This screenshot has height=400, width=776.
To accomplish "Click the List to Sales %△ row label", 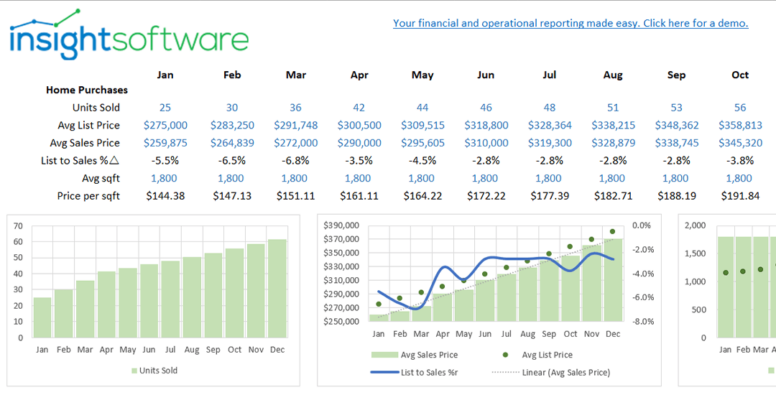I will 80,160.
